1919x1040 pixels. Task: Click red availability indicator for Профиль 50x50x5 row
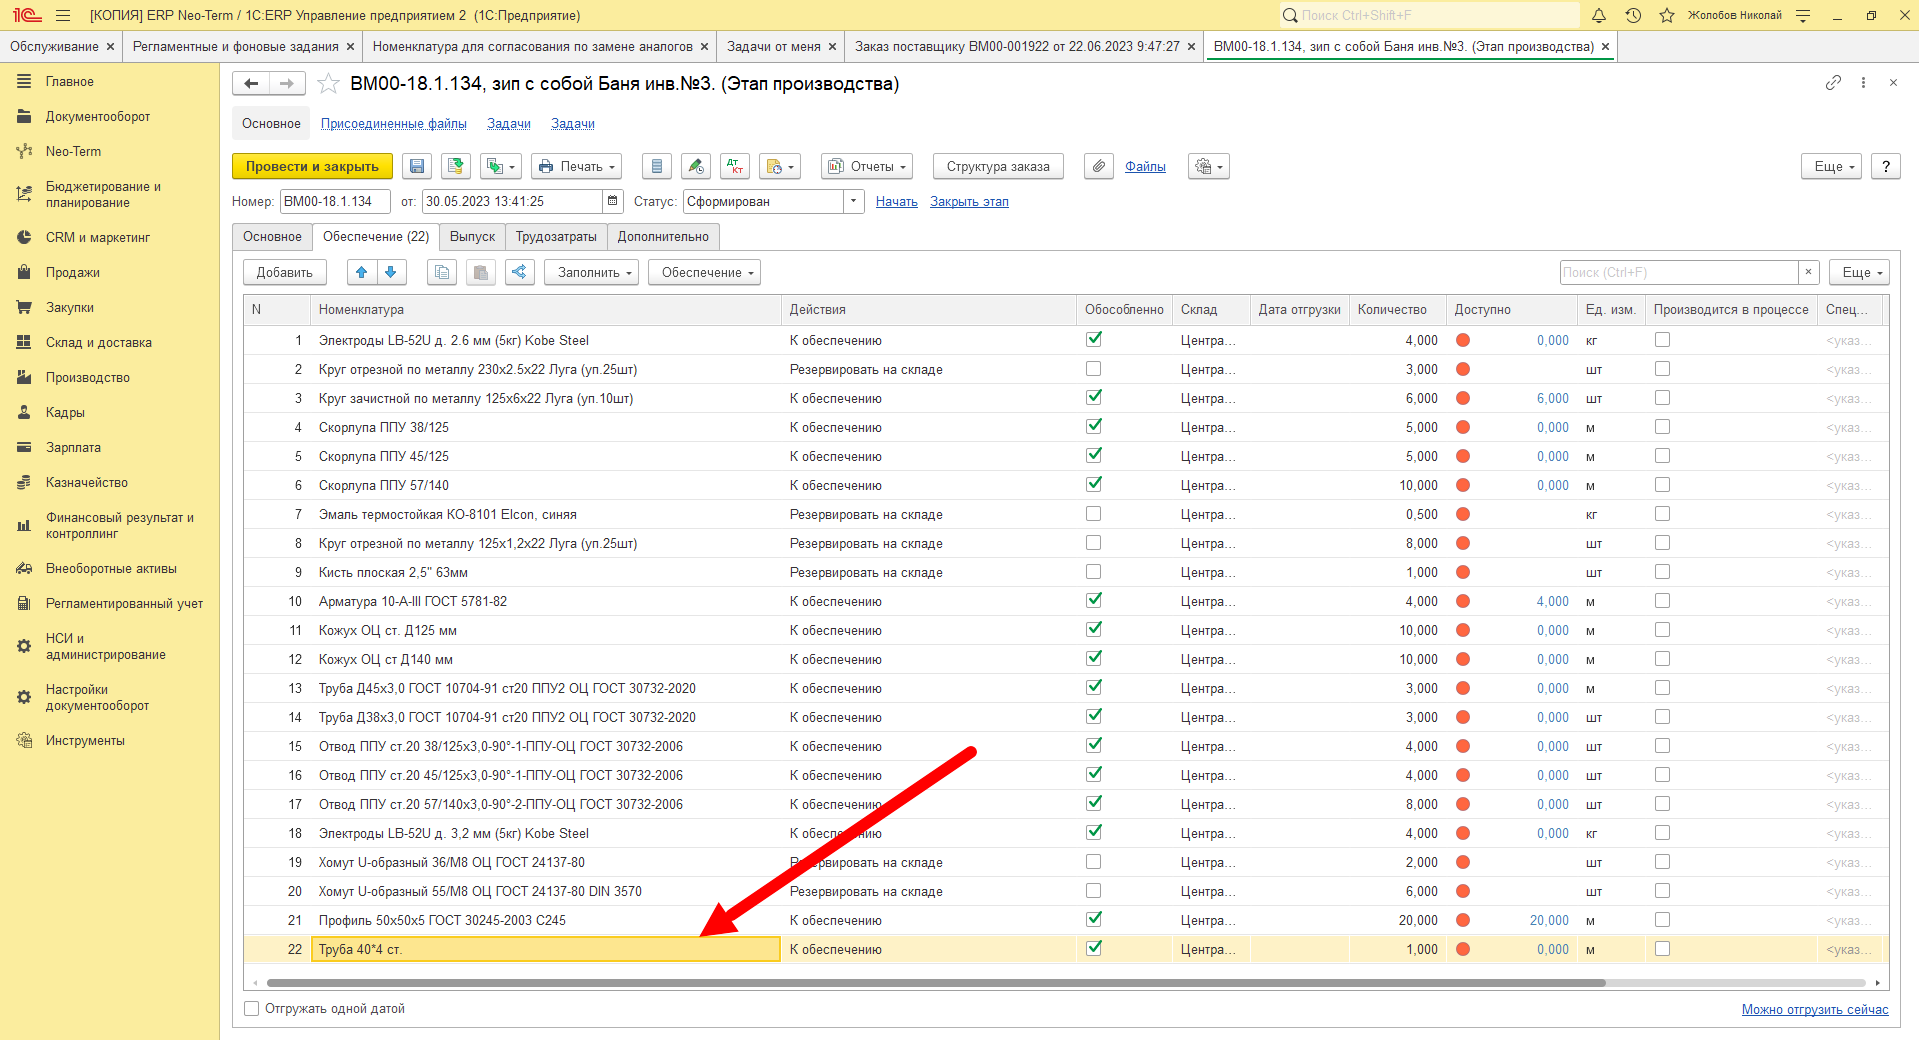click(1463, 920)
